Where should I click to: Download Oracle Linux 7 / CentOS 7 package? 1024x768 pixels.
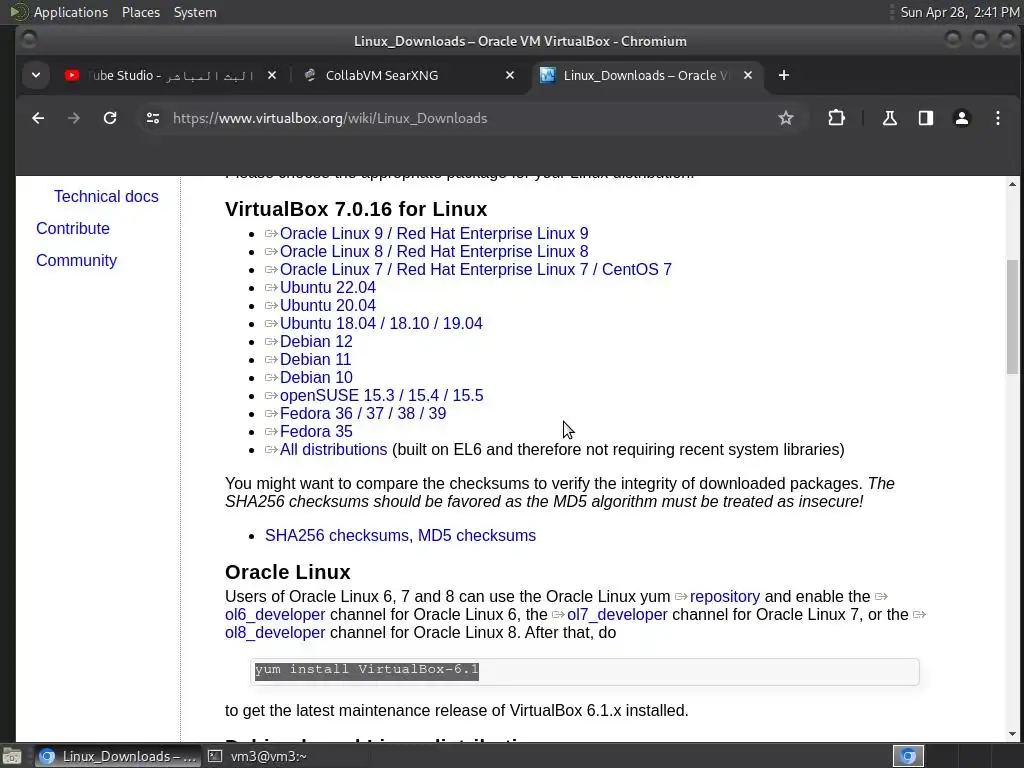475,269
